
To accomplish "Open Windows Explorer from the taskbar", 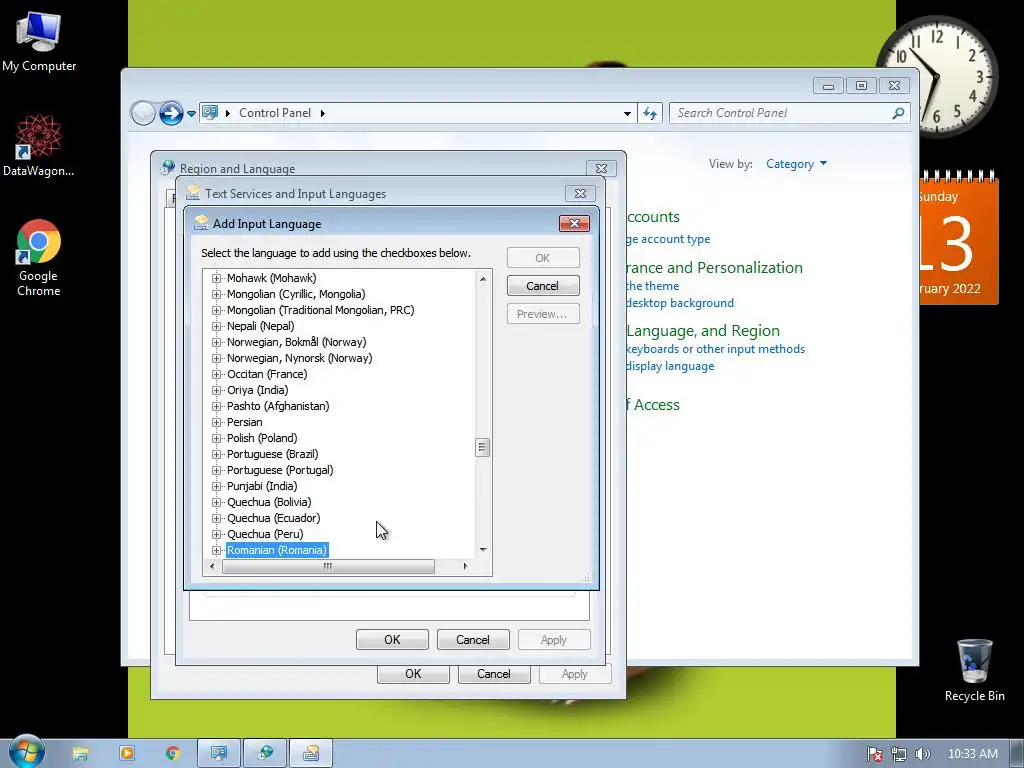I will tap(80, 754).
